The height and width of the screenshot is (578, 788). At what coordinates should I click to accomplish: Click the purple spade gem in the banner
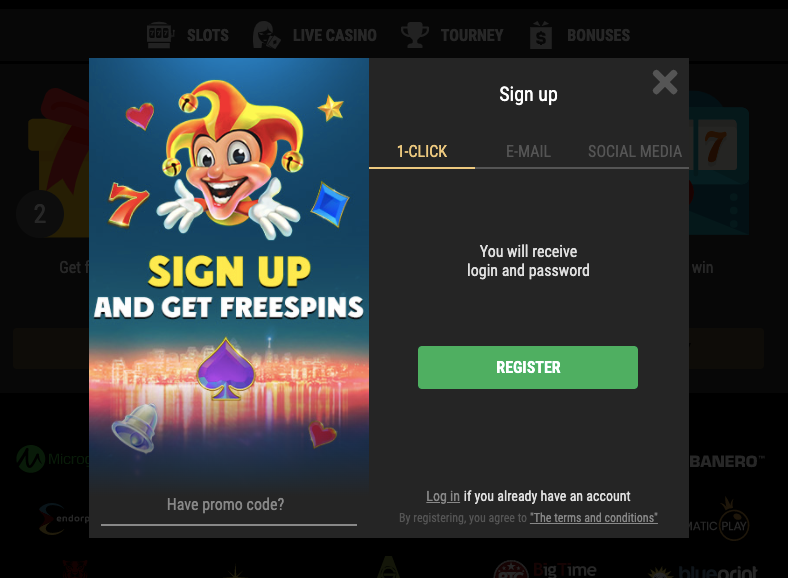pyautogui.click(x=226, y=369)
